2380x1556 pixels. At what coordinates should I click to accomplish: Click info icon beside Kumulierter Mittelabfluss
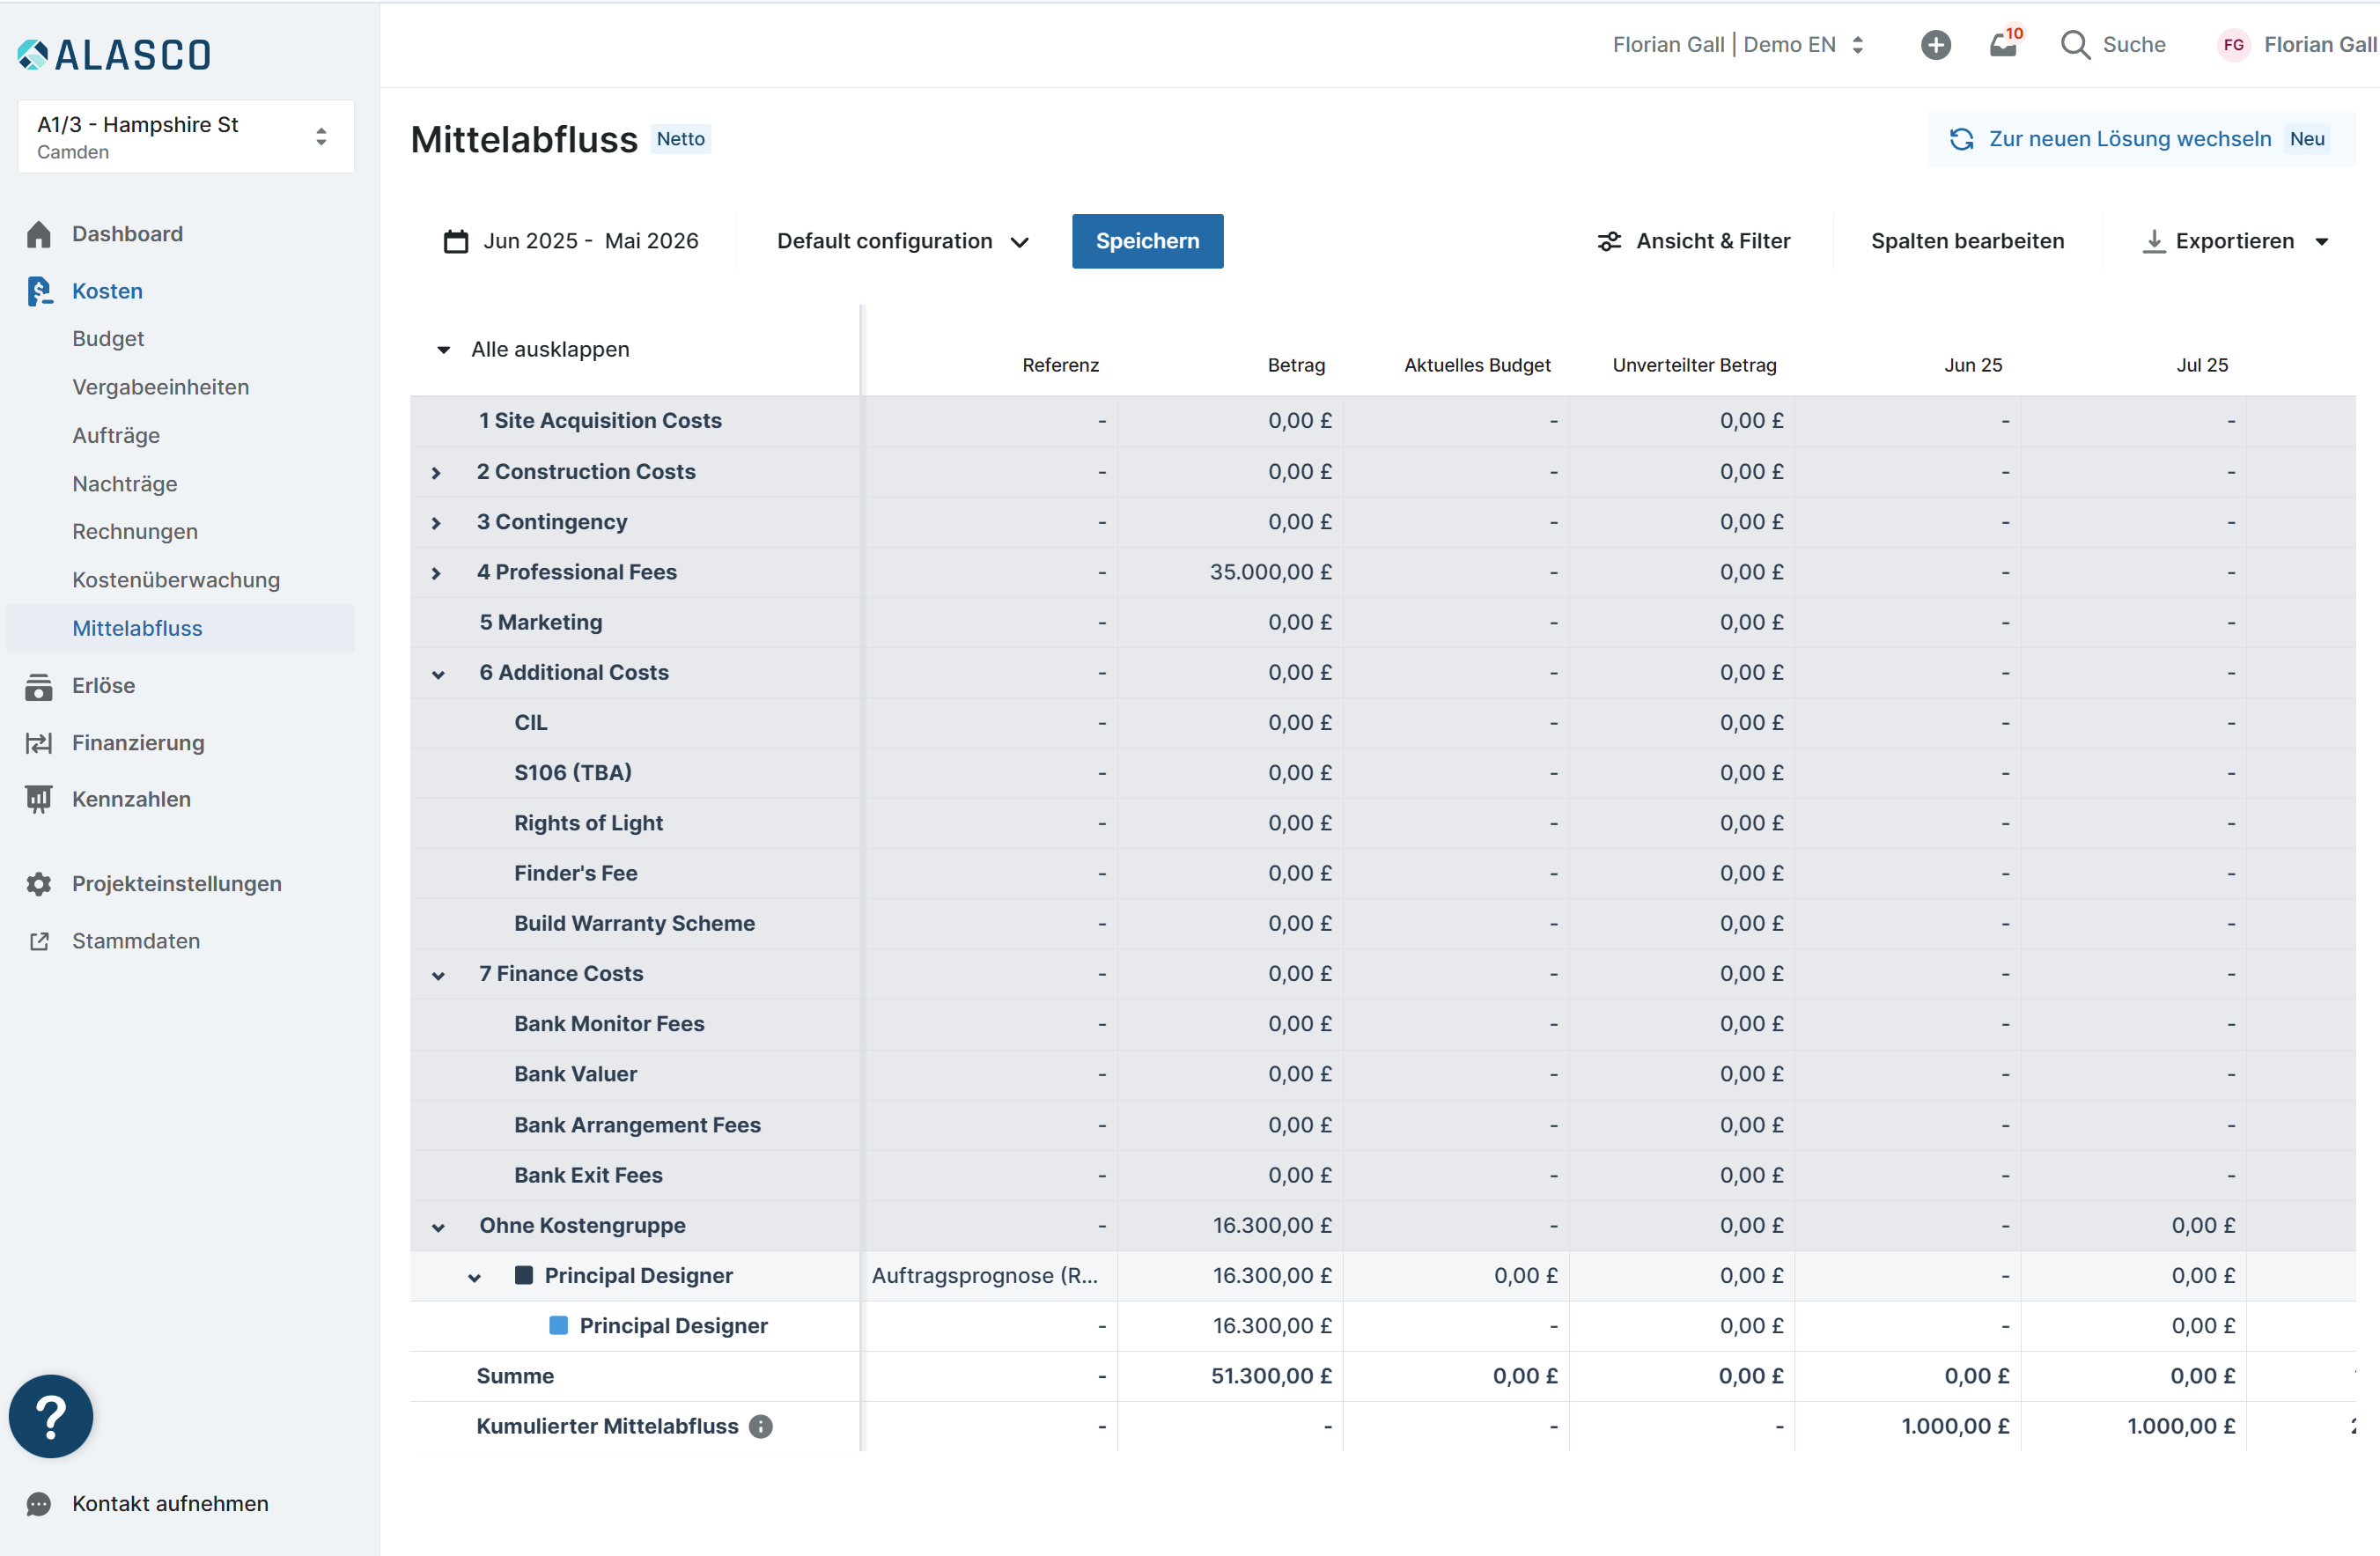click(761, 1426)
